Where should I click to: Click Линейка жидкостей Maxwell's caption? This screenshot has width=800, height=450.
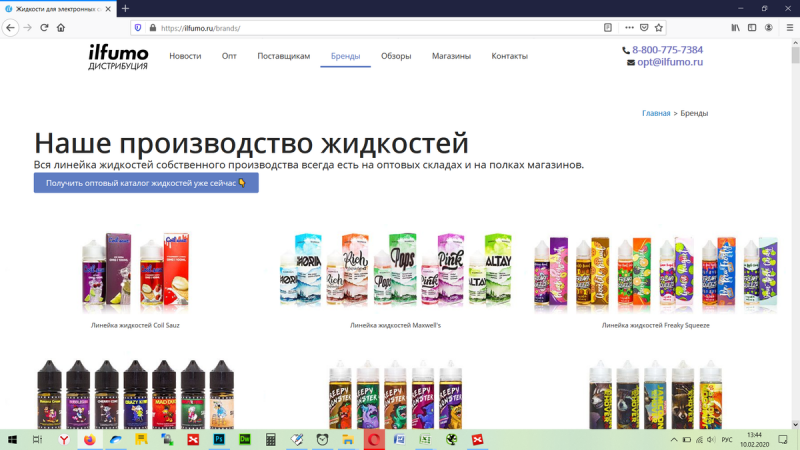395,325
